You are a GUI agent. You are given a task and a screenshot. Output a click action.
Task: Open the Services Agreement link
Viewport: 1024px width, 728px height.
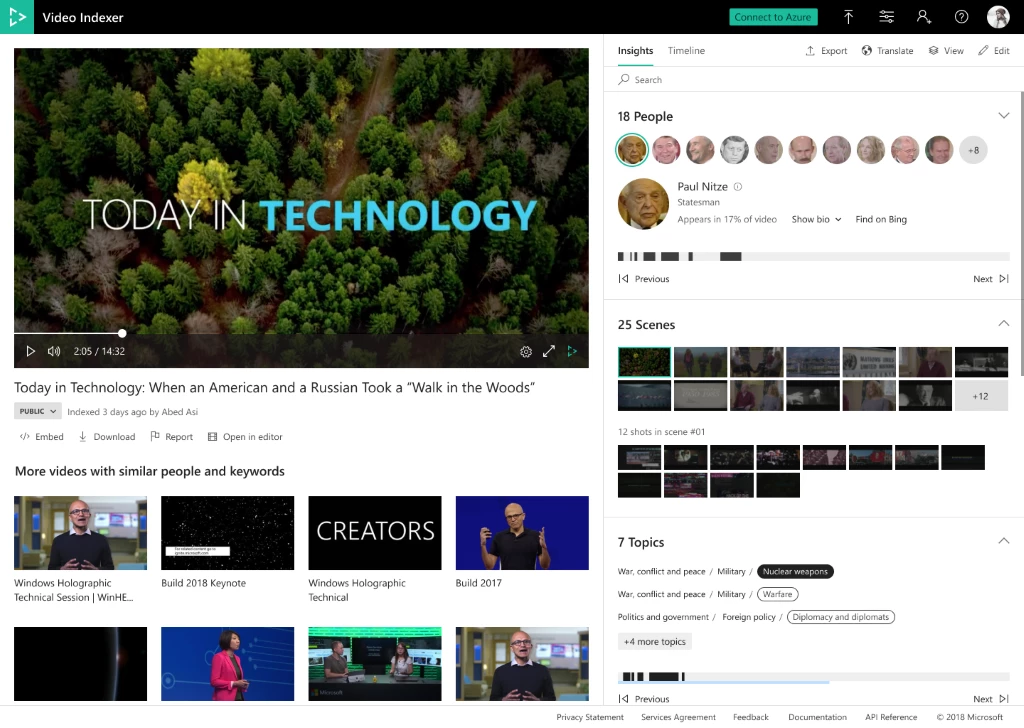click(678, 717)
